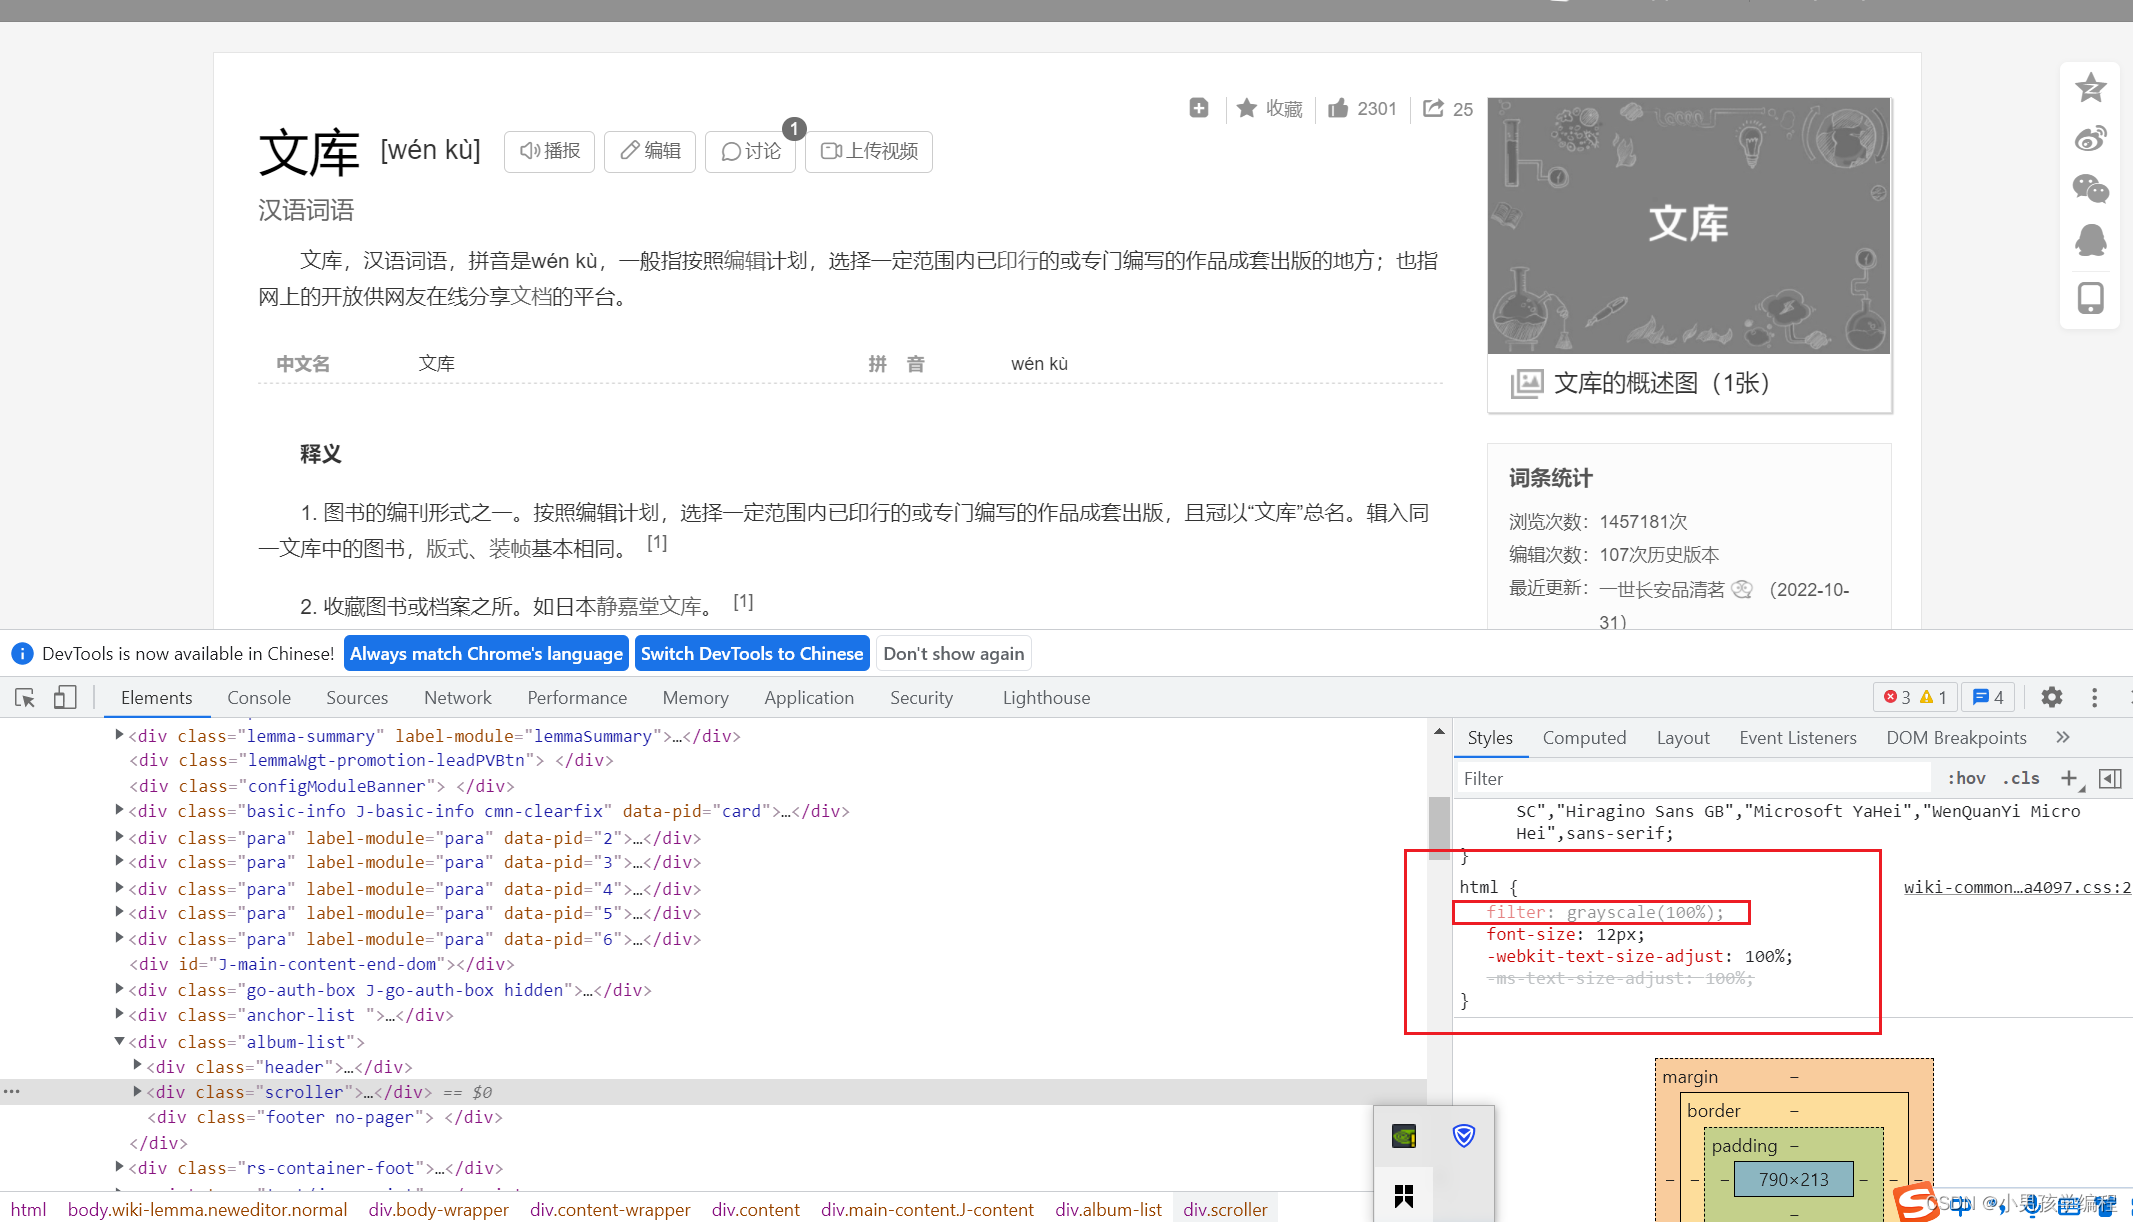Open the Sources tab
The width and height of the screenshot is (2133, 1222).
point(357,698)
